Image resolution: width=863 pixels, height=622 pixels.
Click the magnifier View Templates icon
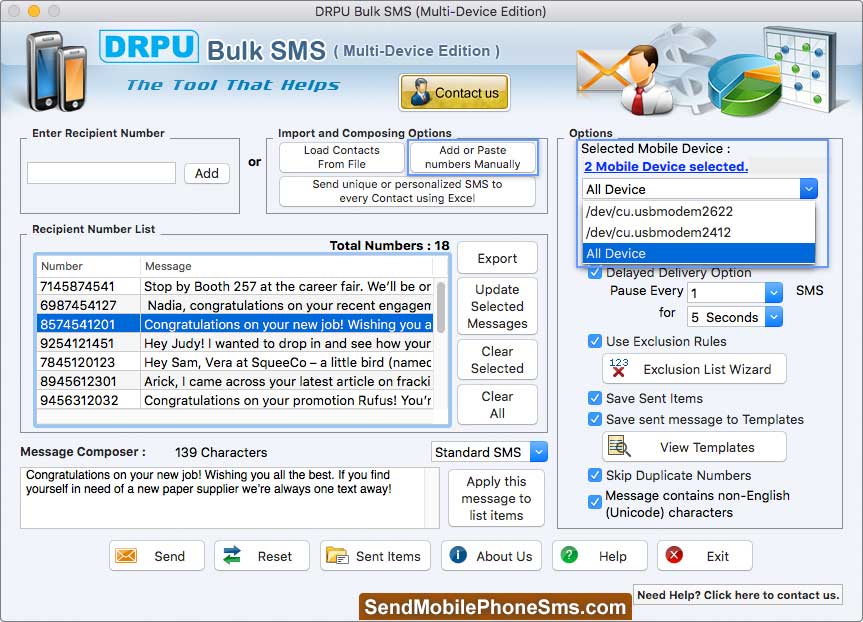[619, 446]
